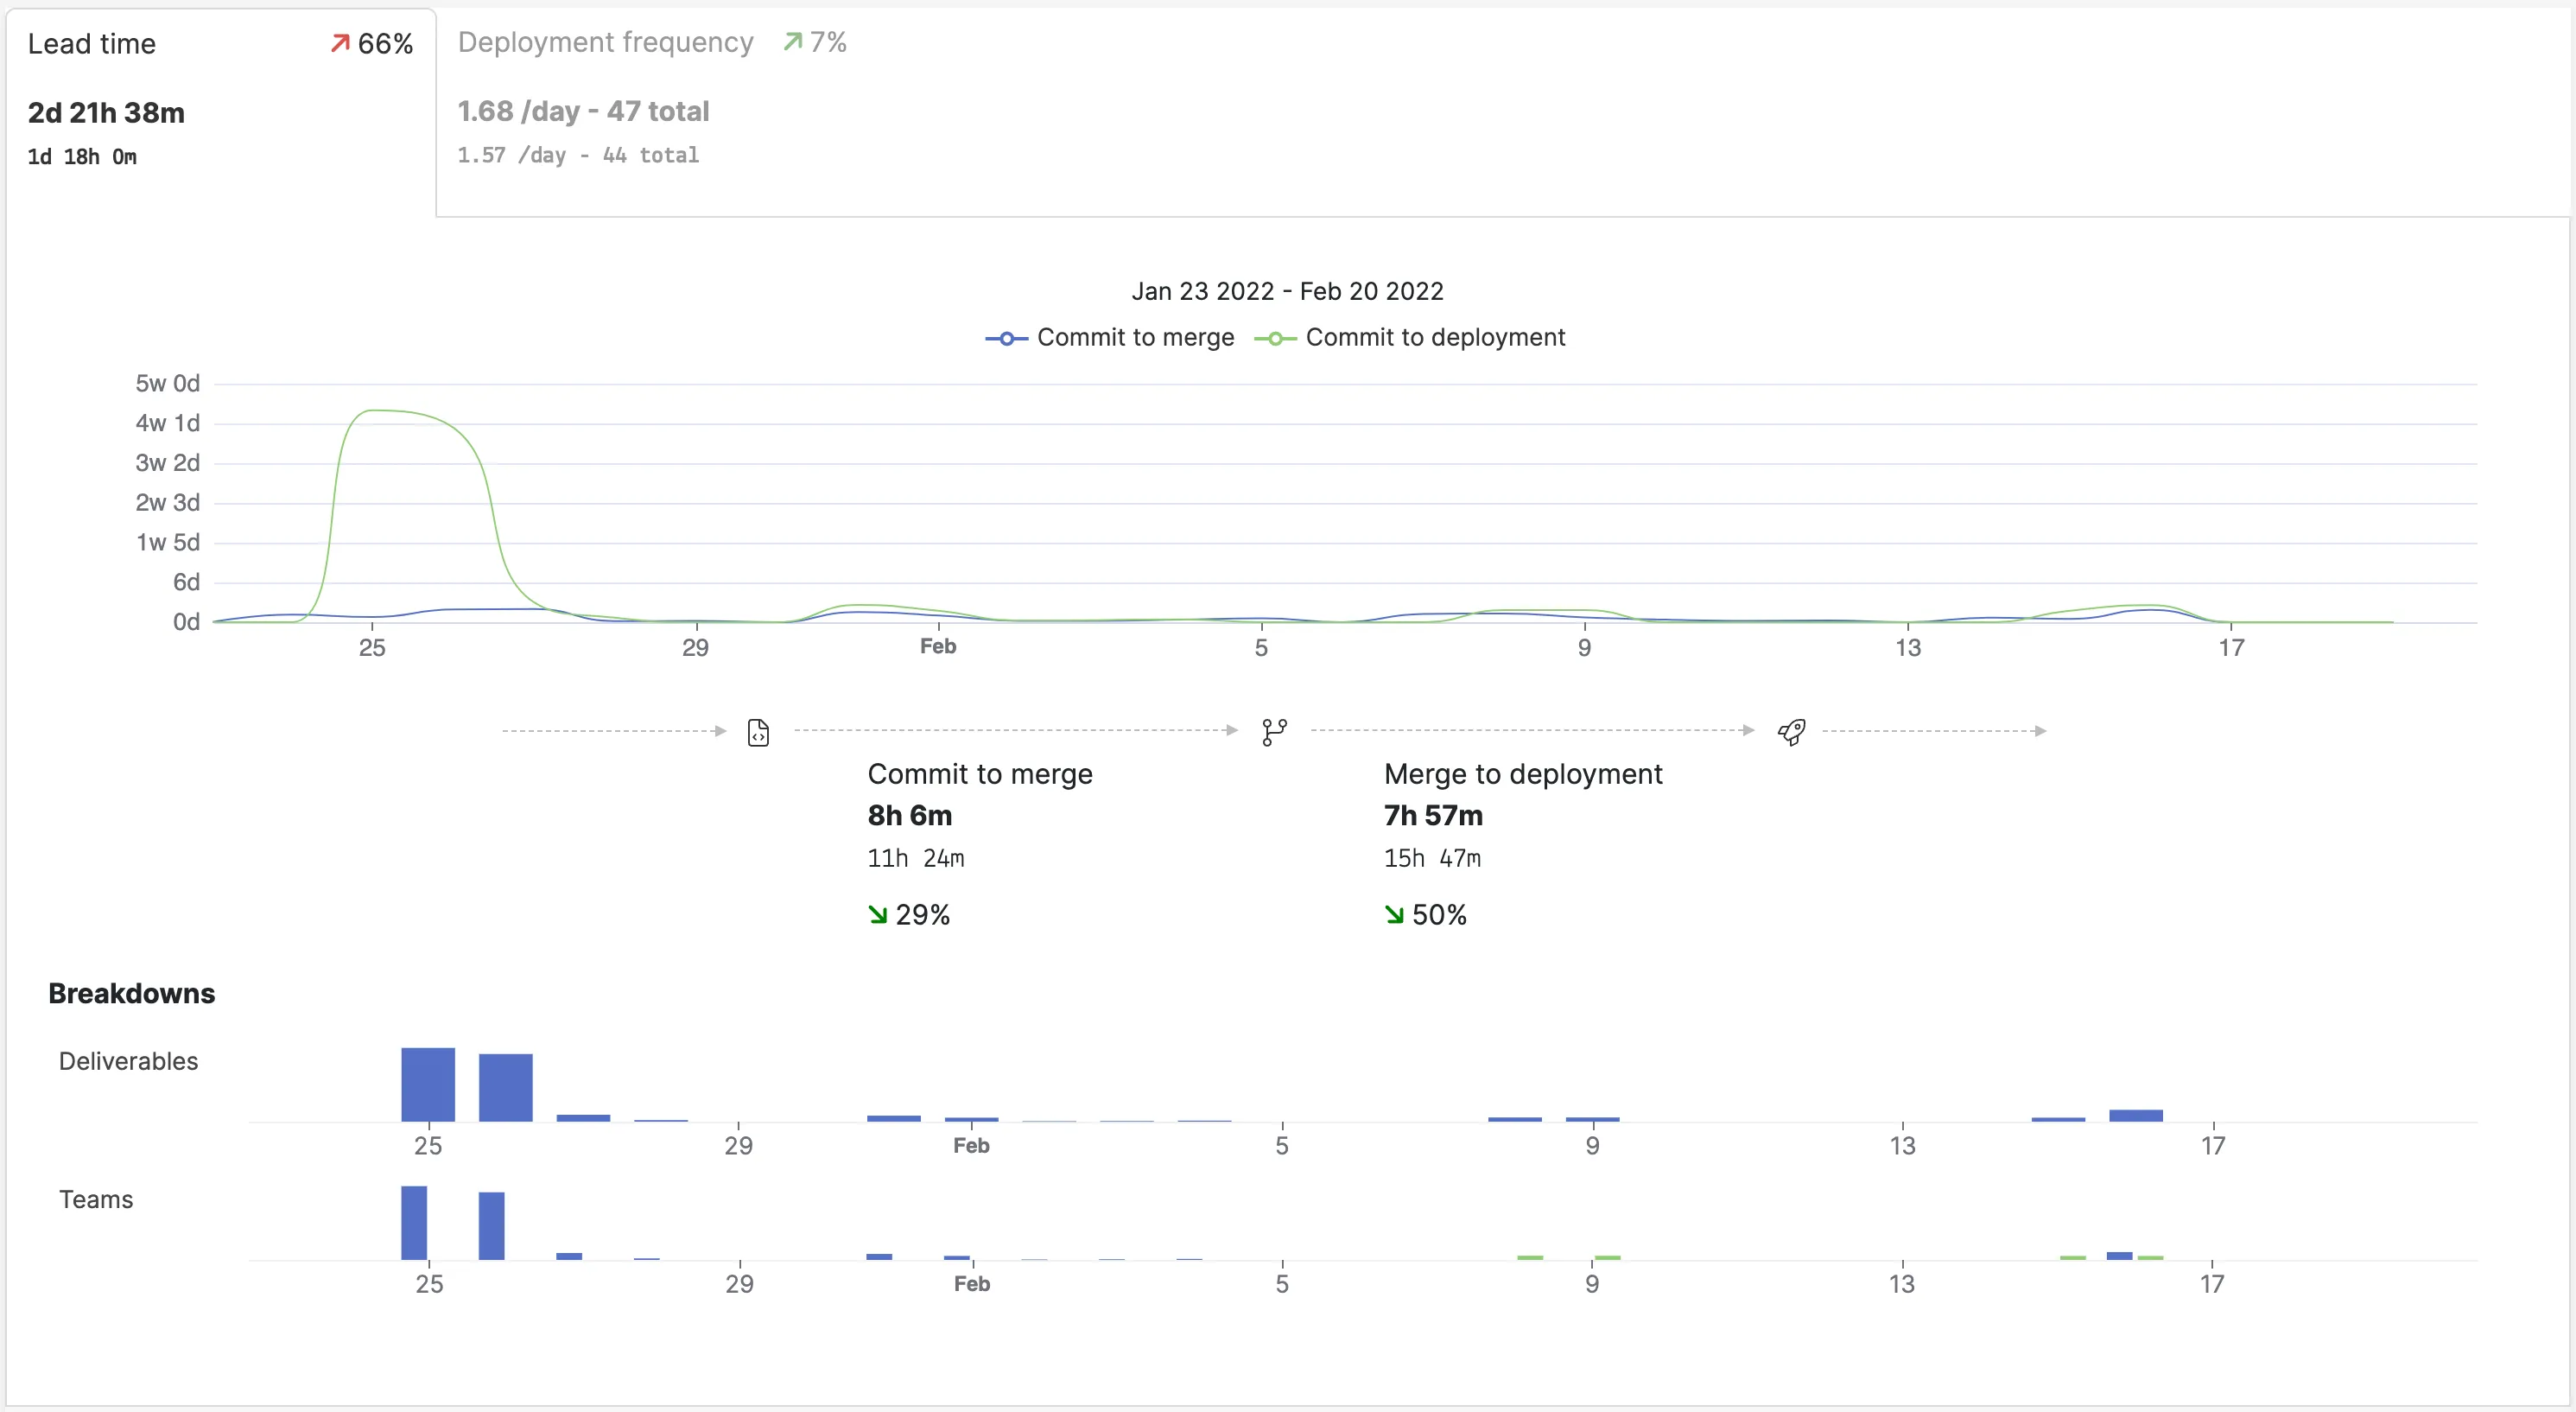Click the git merge branch icon
This screenshot has height=1412, width=2576.
(x=1275, y=733)
